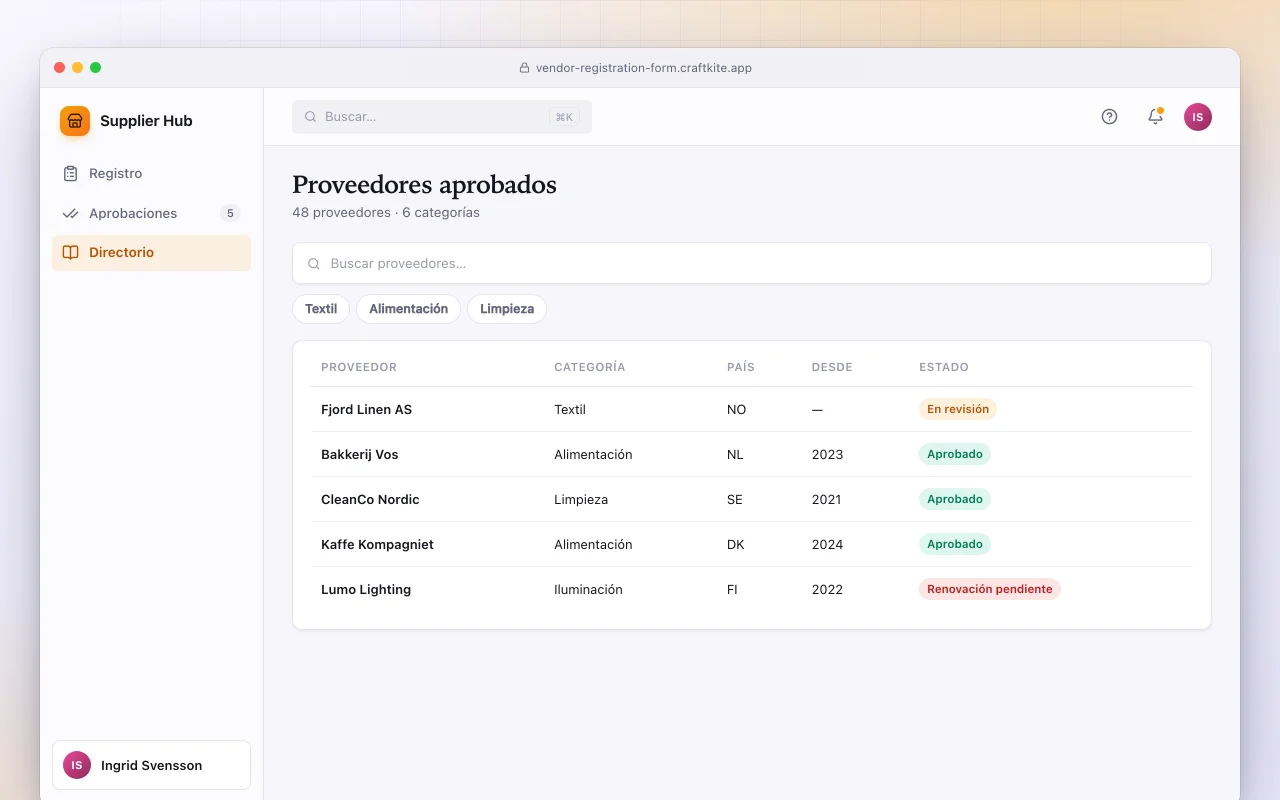Click the Directorio book icon
Viewport: 1280px width, 800px height.
[x=70, y=253]
